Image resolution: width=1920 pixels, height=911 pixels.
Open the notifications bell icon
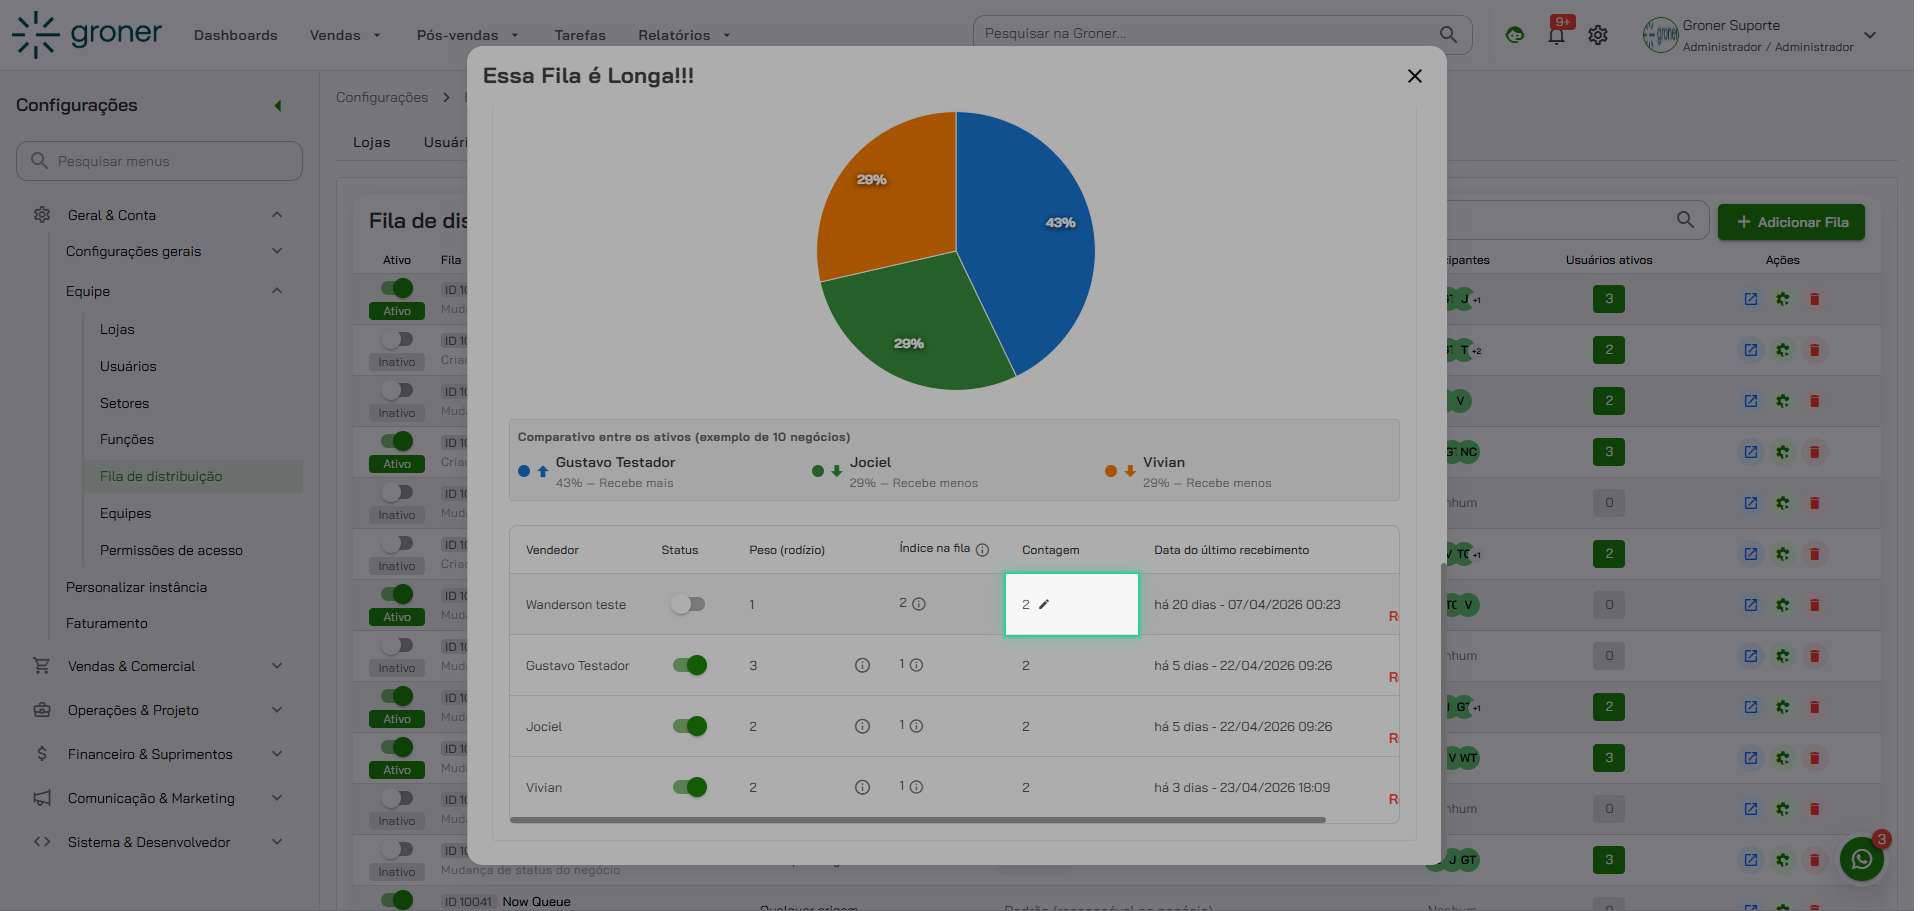pos(1556,36)
